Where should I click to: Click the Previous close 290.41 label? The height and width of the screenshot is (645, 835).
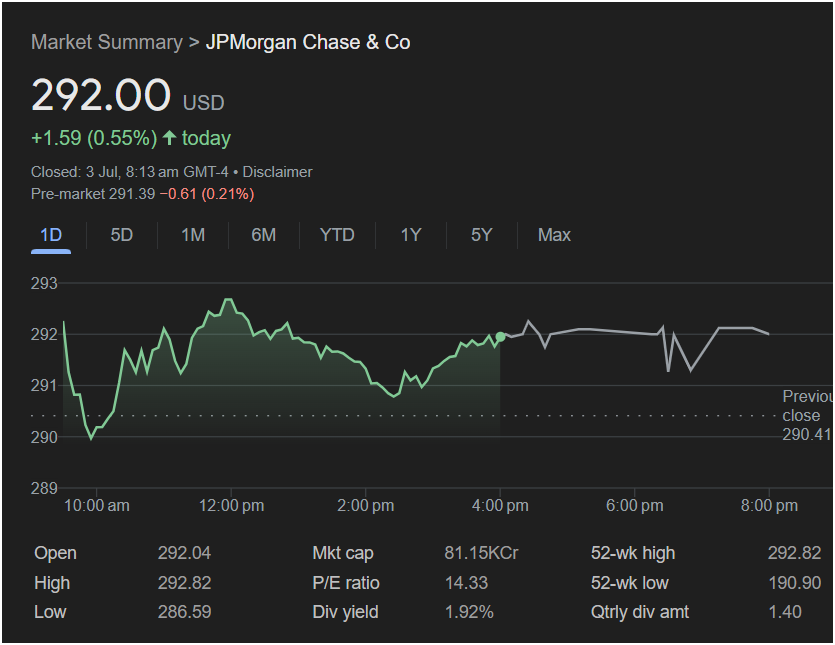[807, 415]
